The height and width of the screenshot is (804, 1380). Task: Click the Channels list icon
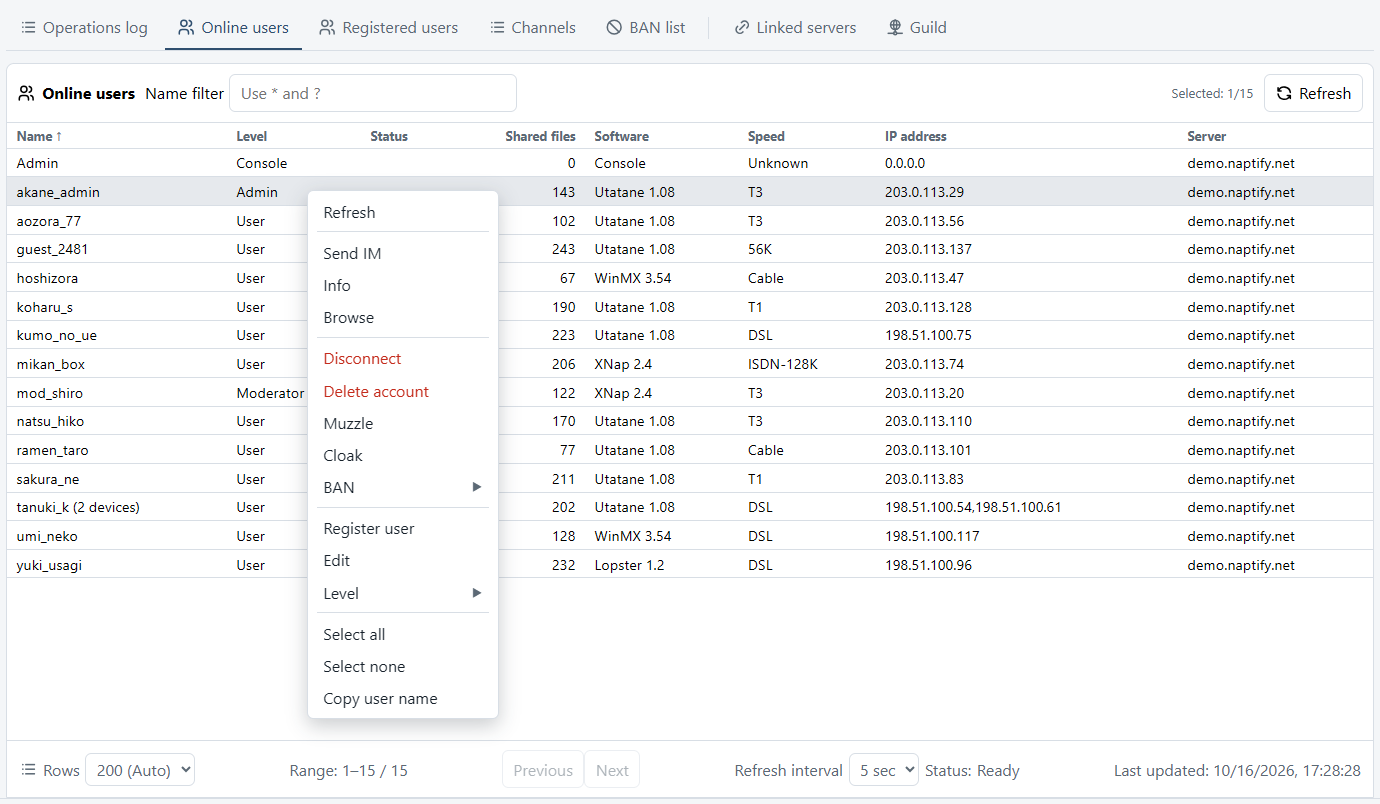497,28
